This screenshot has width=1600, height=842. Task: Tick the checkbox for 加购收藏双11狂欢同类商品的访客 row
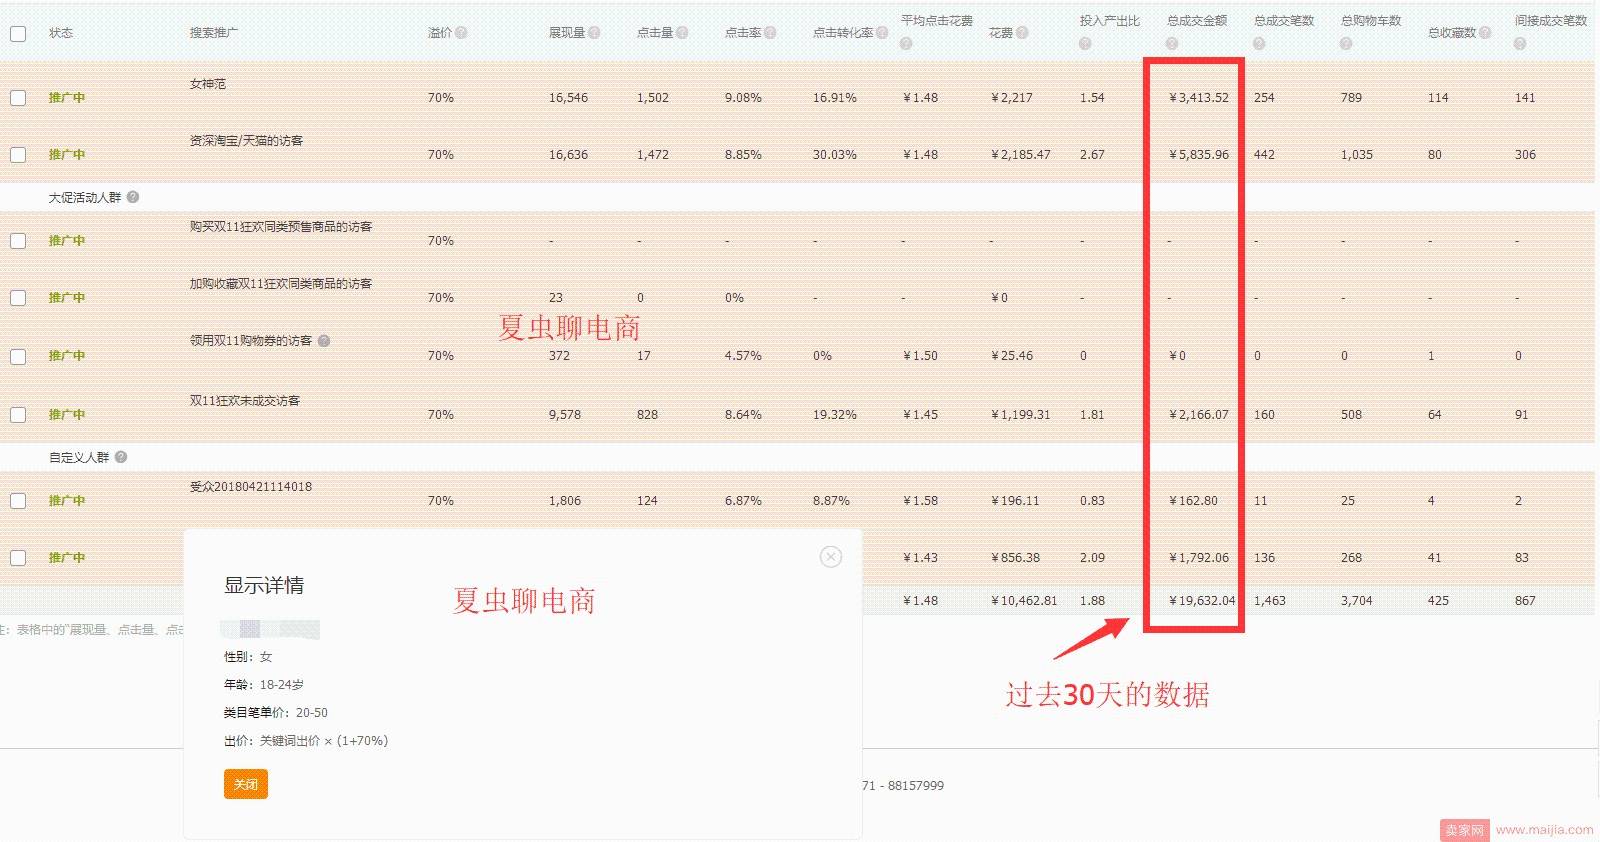click(18, 298)
